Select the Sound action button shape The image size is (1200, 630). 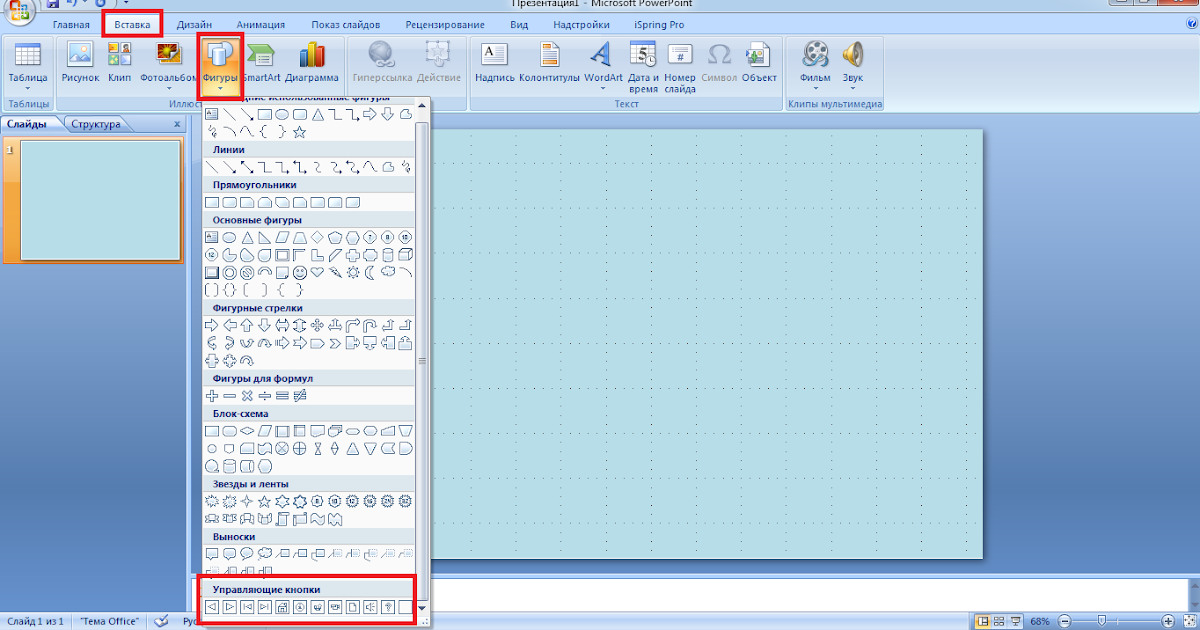[370, 607]
